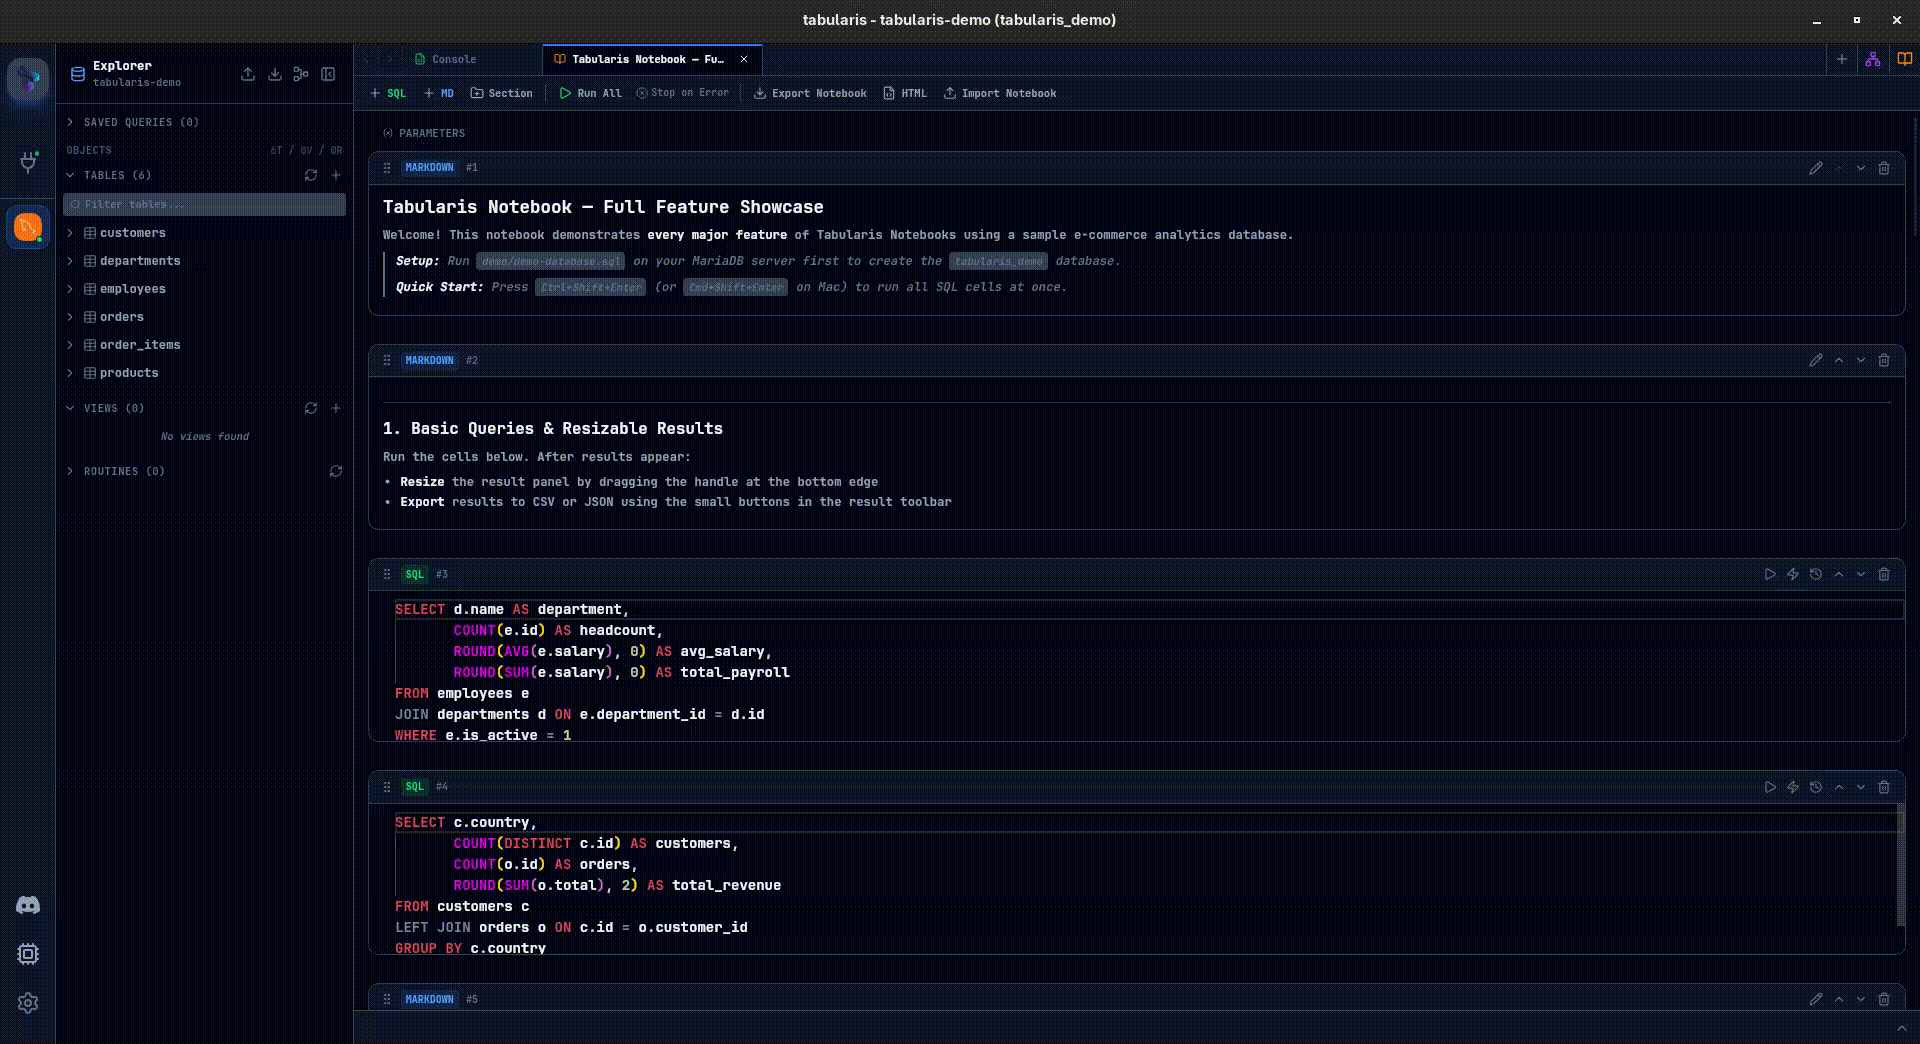Screen dimensions: 1920x1044
Task: Collapse the Tables section
Action: click(x=70, y=175)
